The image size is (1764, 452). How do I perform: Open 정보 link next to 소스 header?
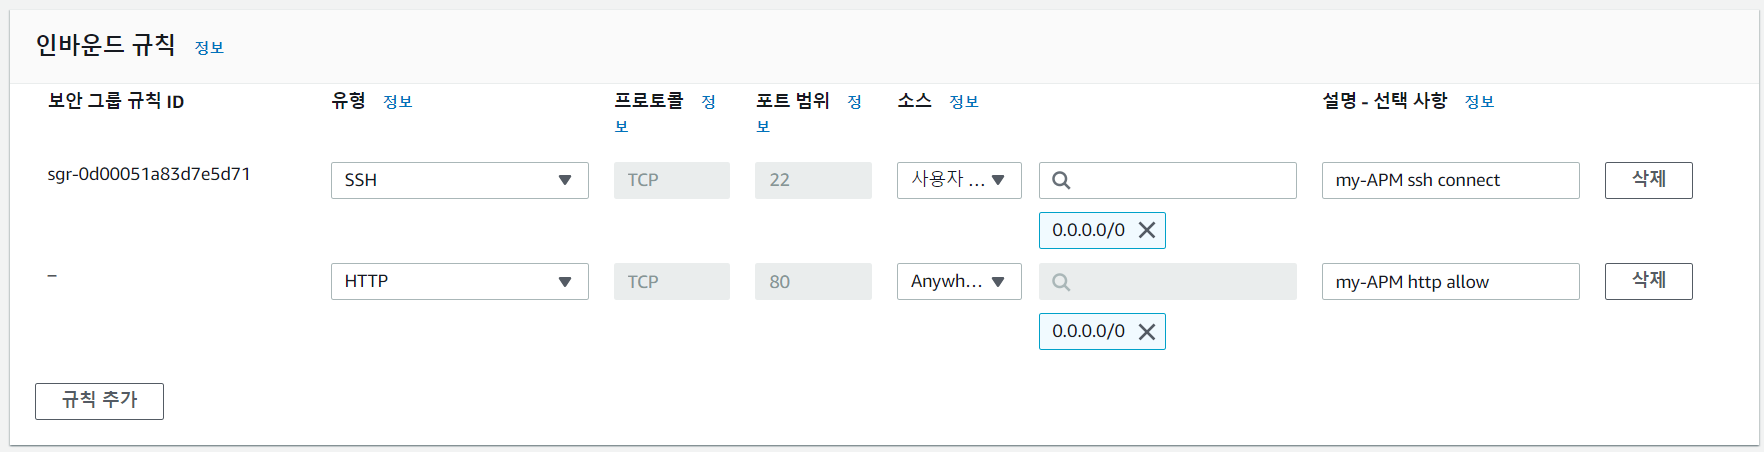[x=964, y=102]
